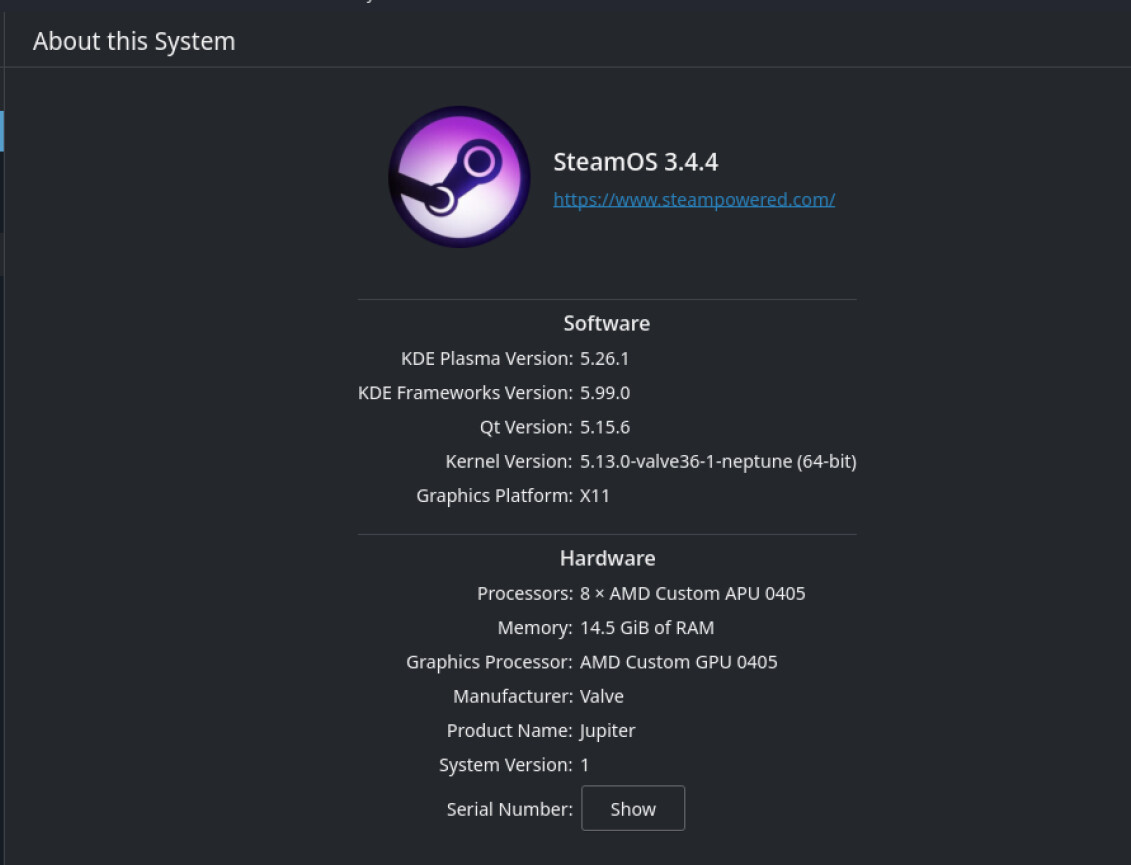The width and height of the screenshot is (1131, 865).
Task: Select memory value 14.5 GiB of RAM
Action: click(647, 628)
